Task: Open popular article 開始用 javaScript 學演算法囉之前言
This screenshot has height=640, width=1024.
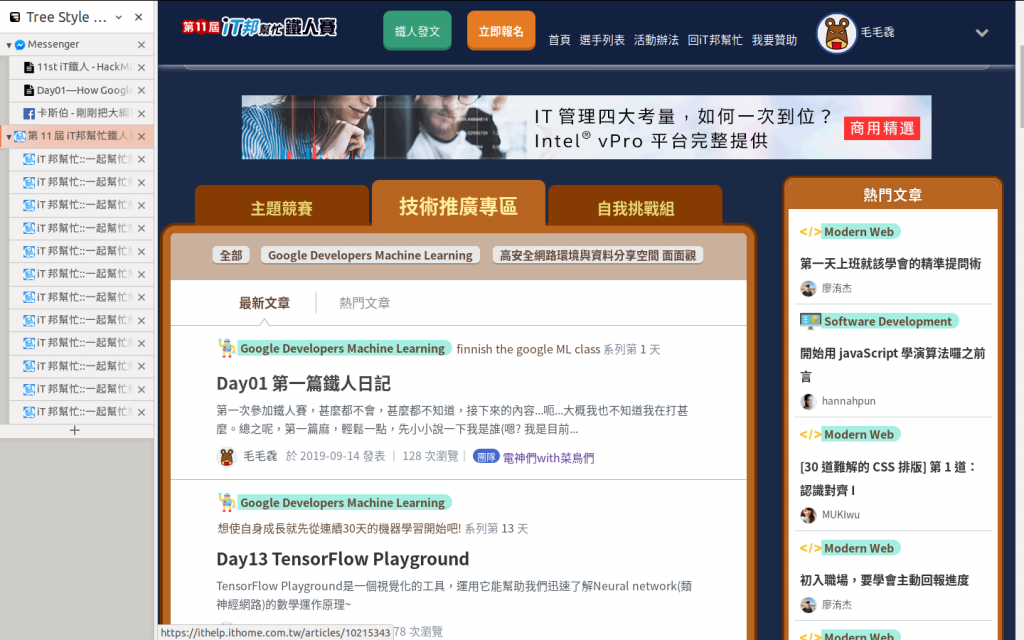Action: [892, 364]
